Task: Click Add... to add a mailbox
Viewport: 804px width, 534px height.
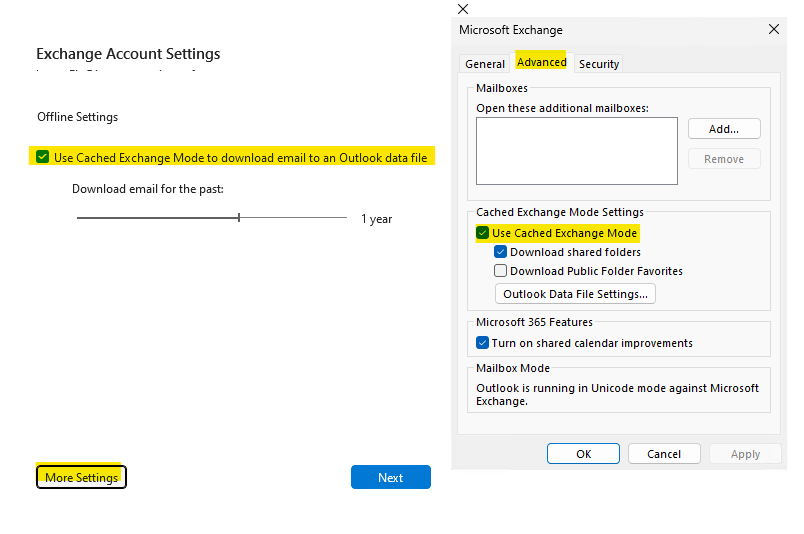Action: tap(724, 129)
